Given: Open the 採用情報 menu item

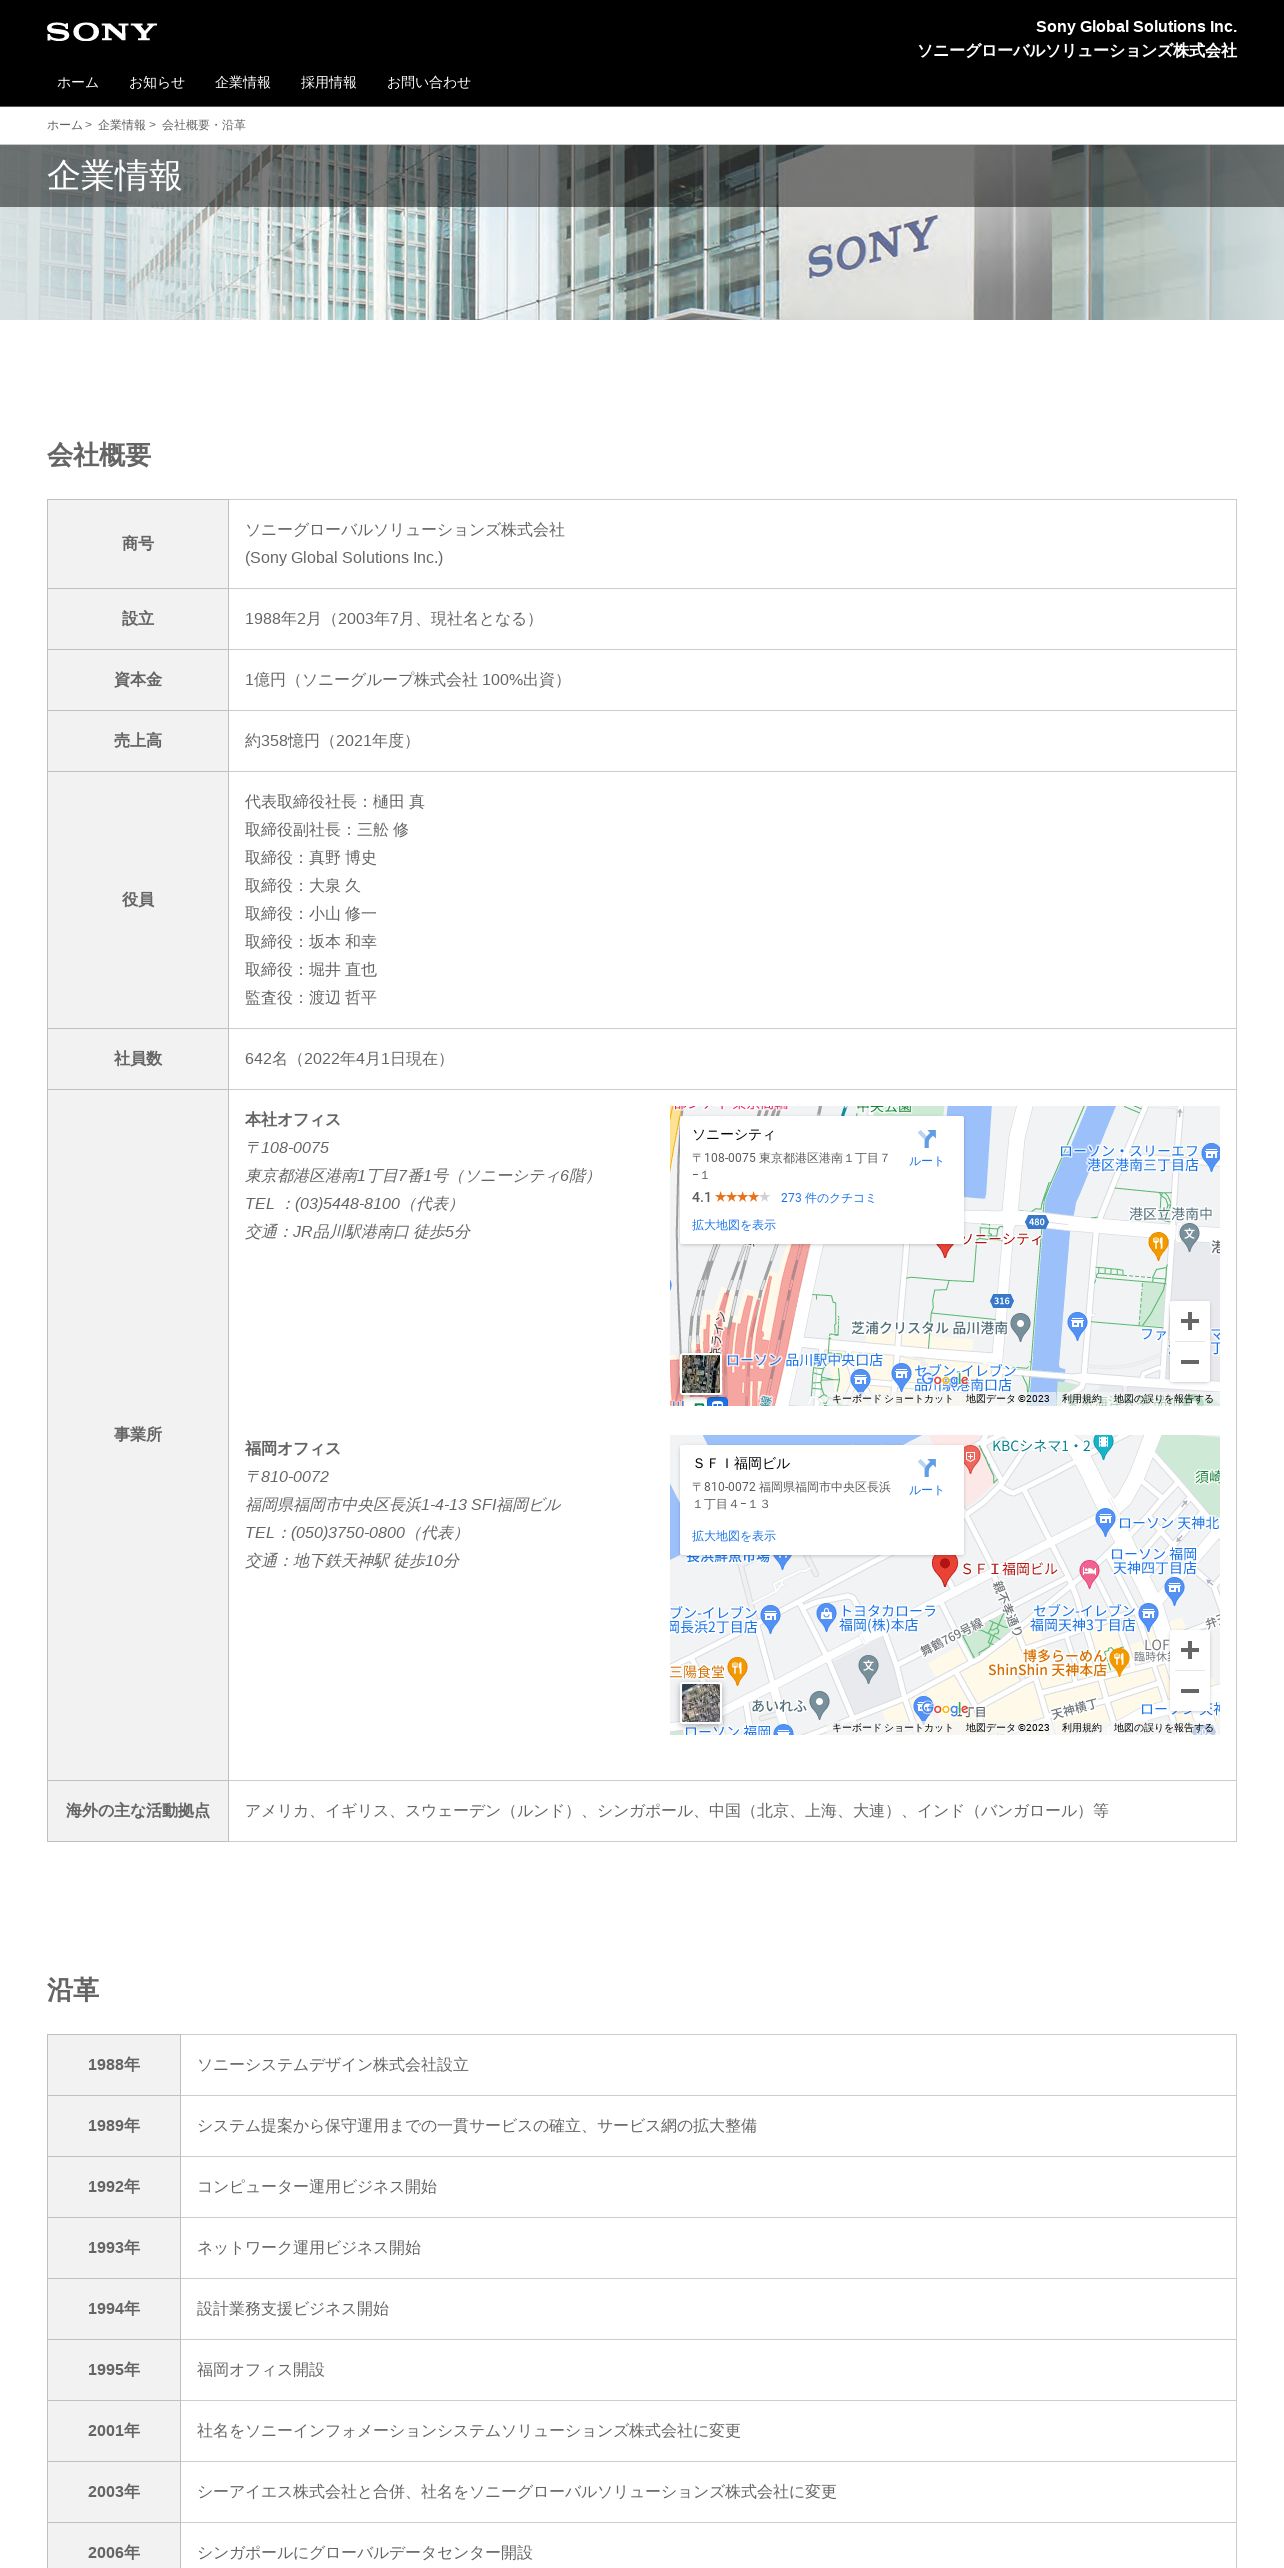Looking at the screenshot, I should click(x=328, y=83).
